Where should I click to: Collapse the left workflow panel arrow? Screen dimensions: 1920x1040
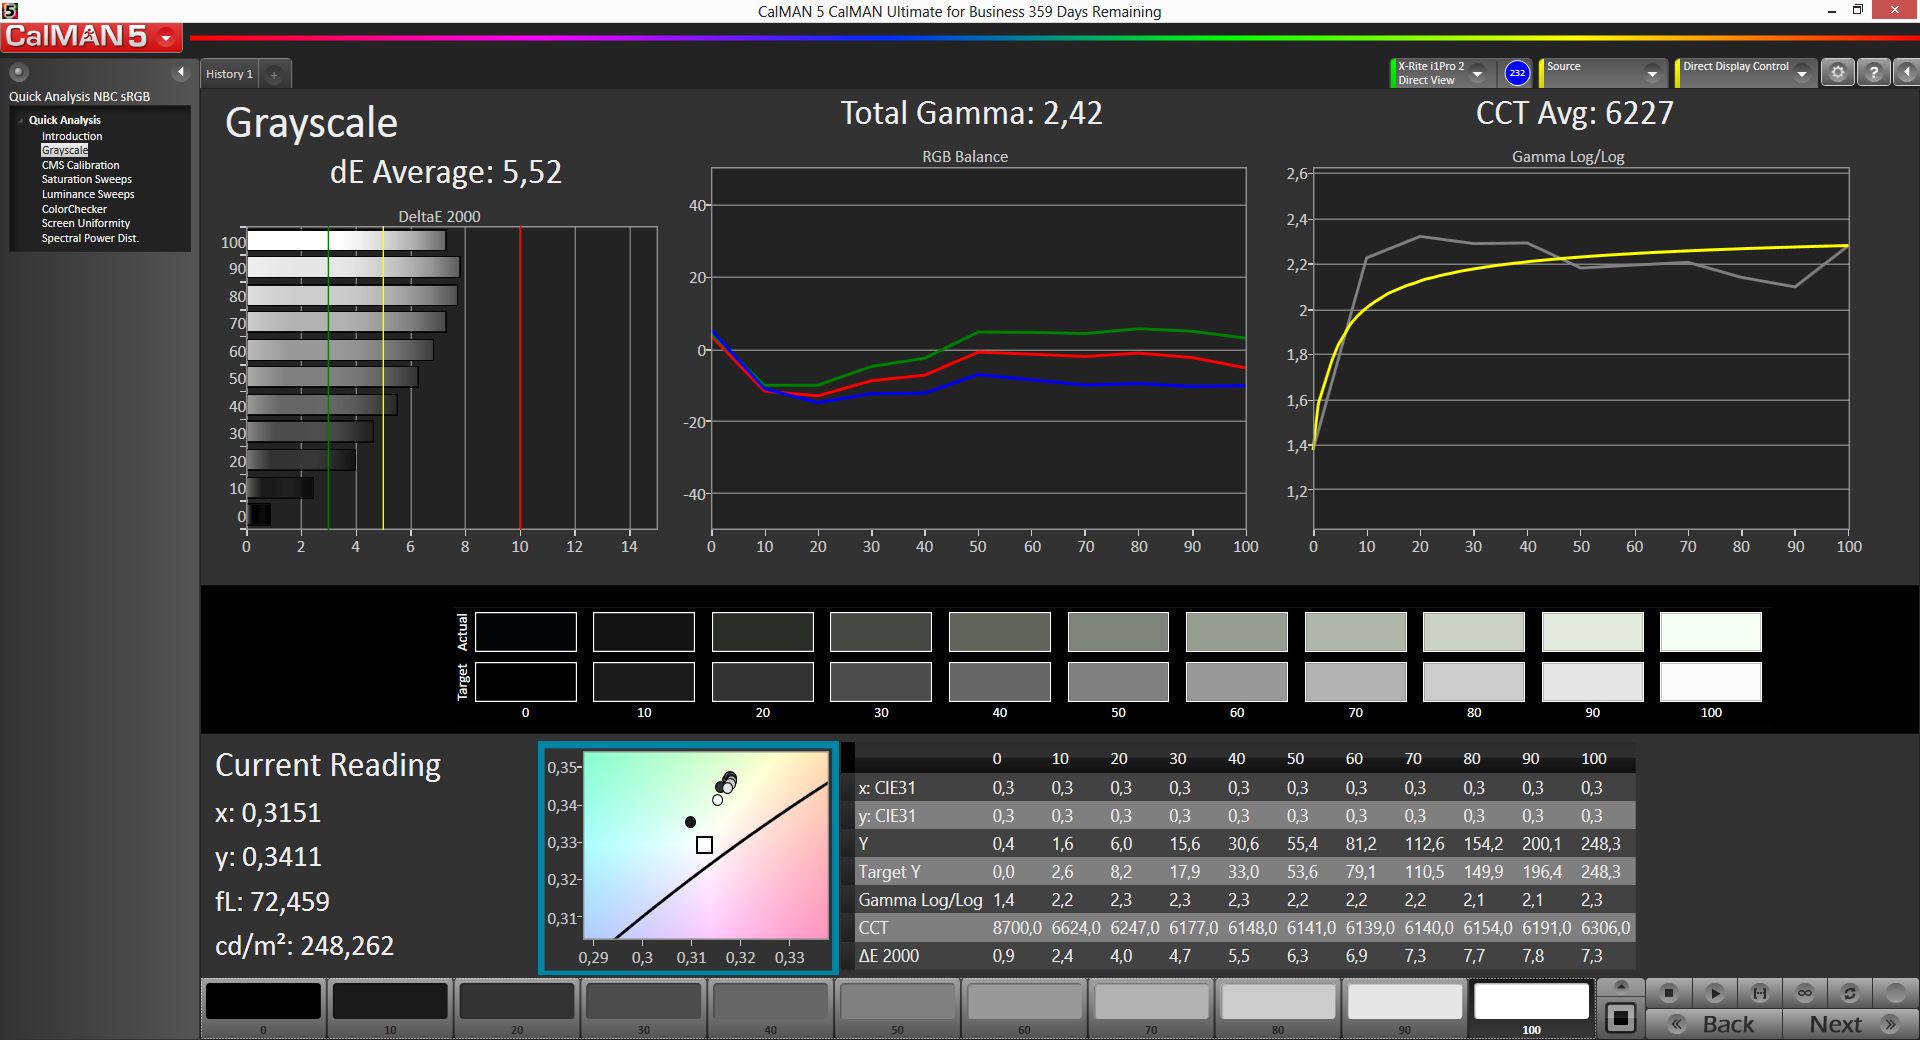(181, 72)
